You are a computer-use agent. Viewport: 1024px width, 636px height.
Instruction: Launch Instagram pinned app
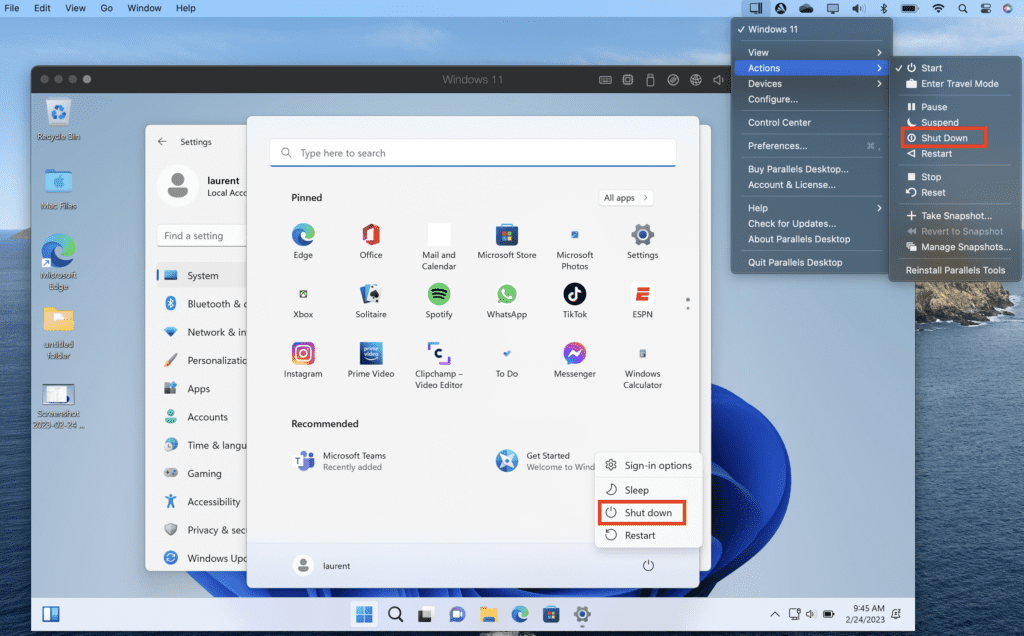coord(303,360)
